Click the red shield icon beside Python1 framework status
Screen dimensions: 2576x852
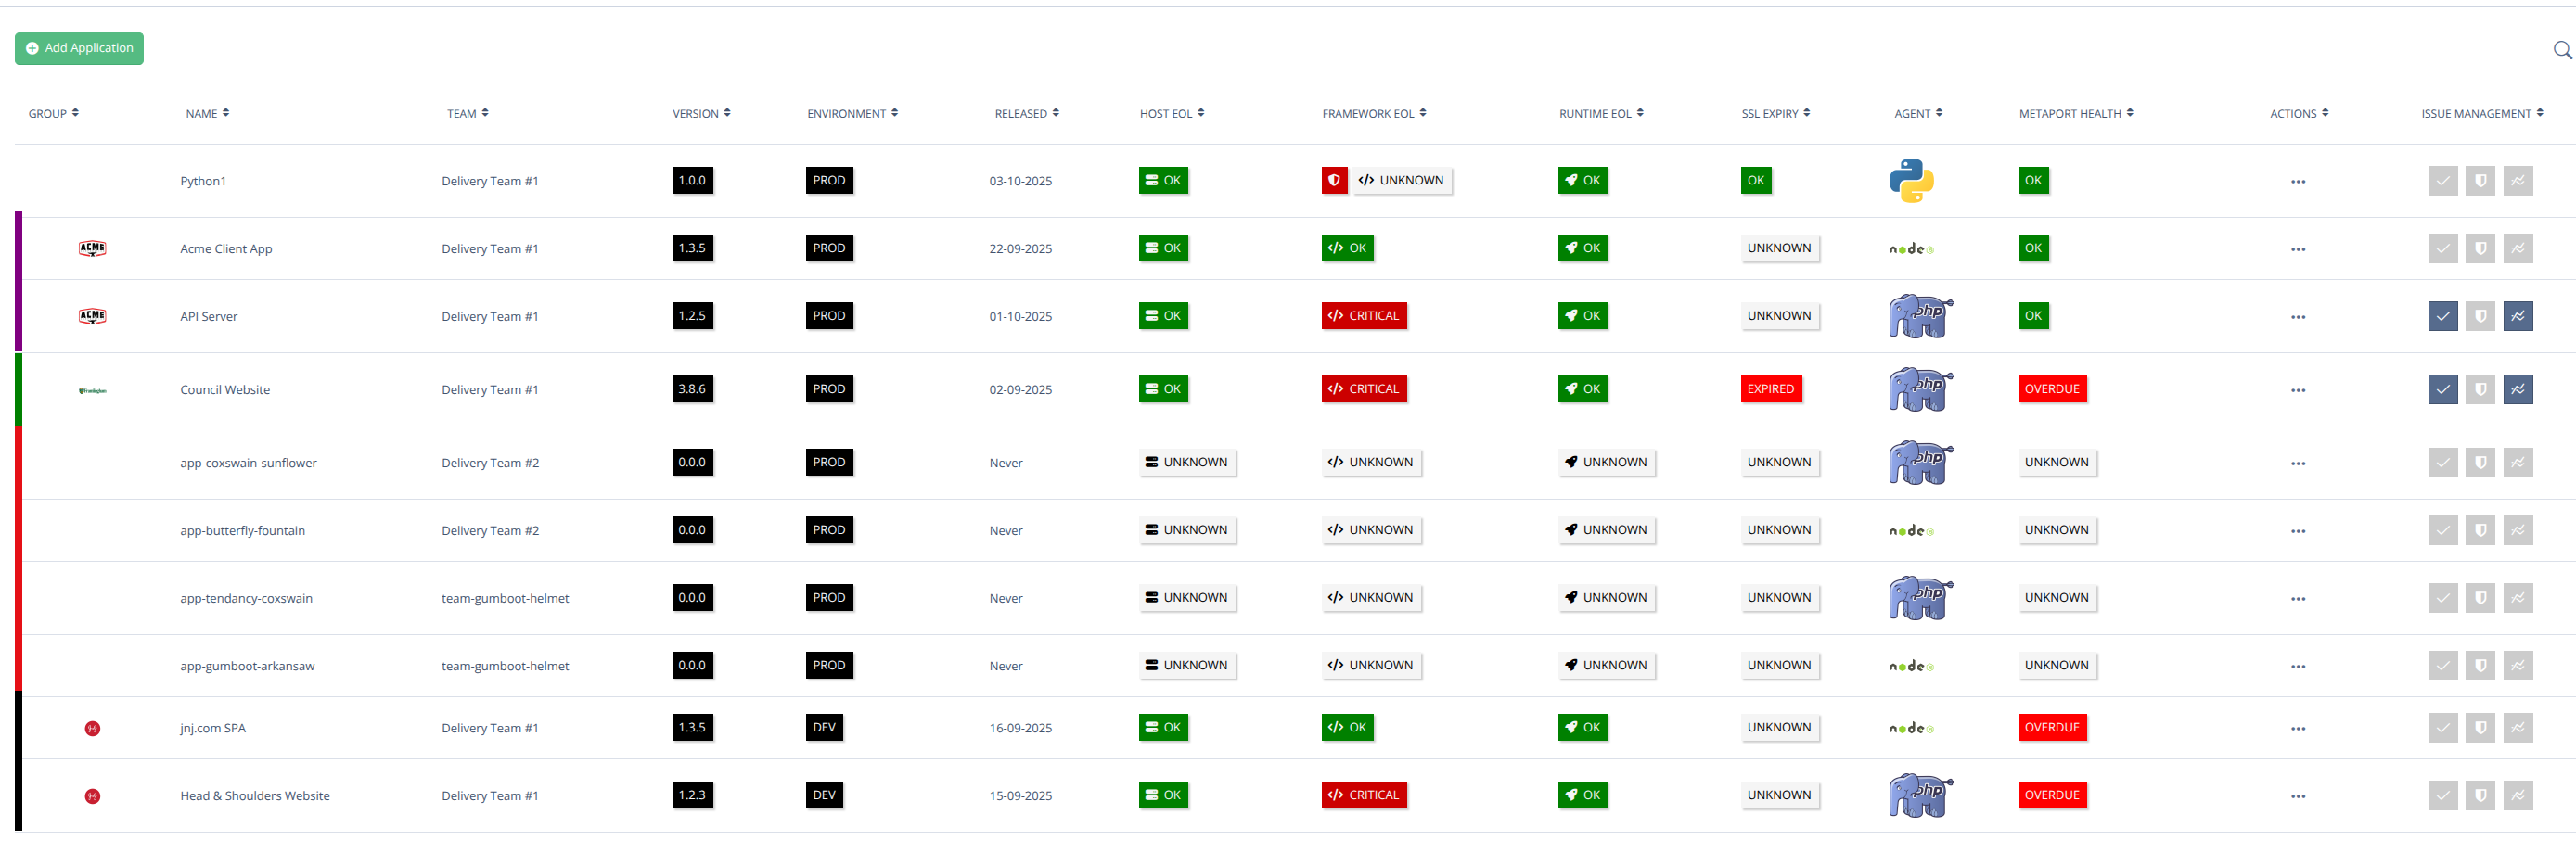[1334, 180]
